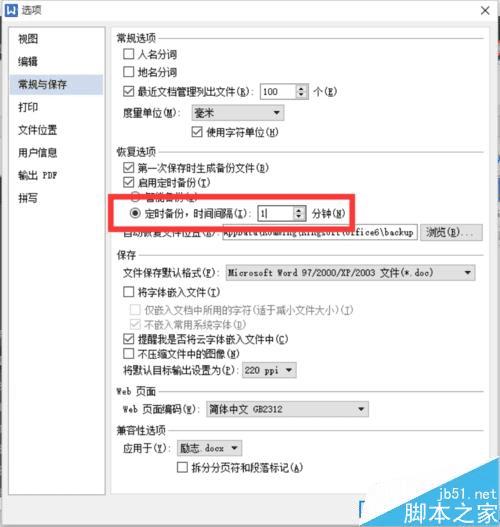Expand the Web 页面编码 dropdown
500x527 pixels.
pos(287,409)
